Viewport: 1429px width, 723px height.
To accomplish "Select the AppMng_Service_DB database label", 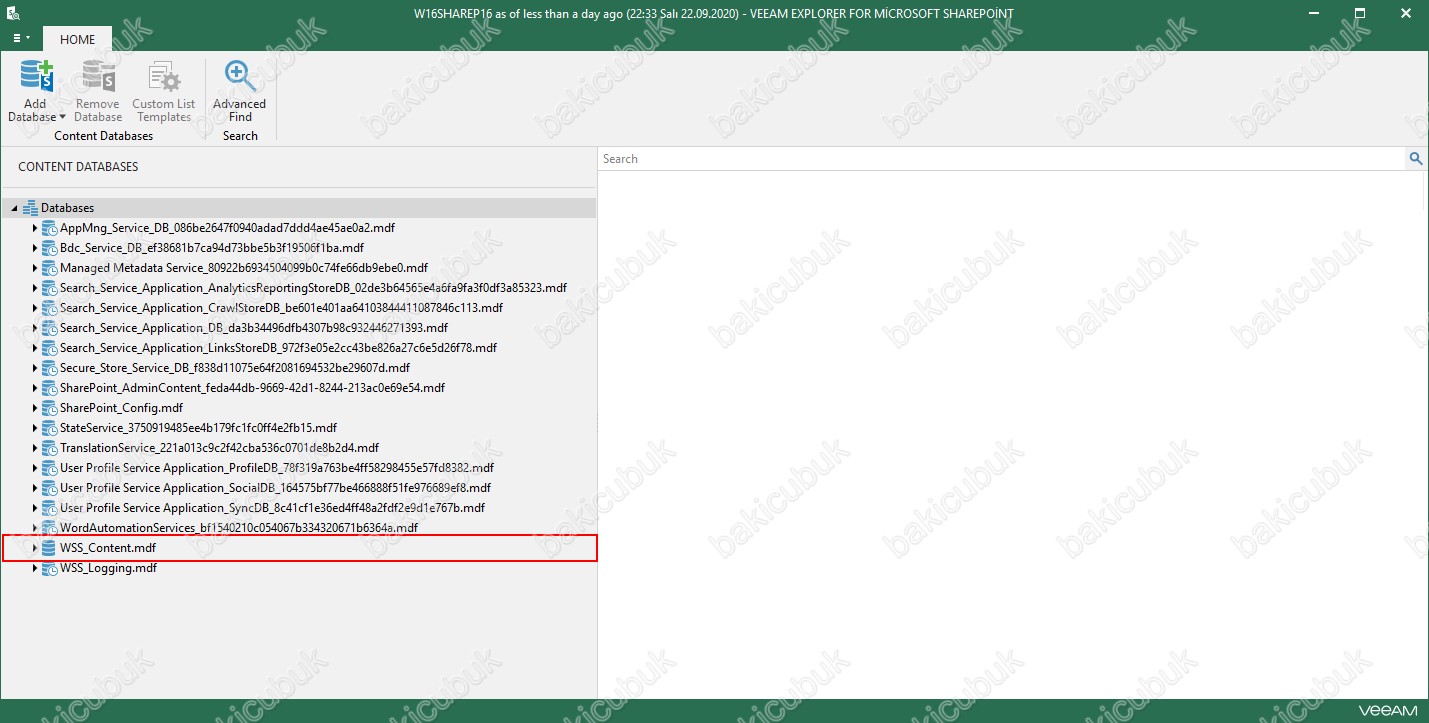I will point(227,228).
